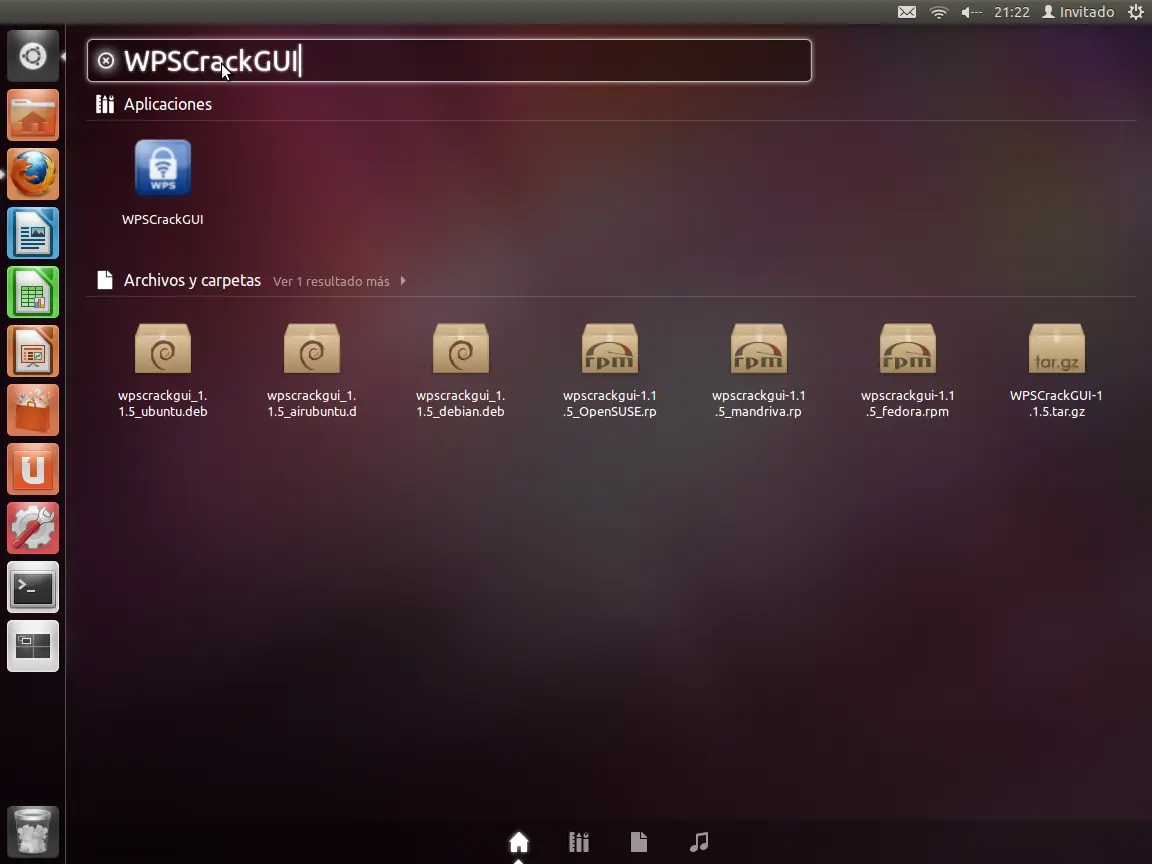
Task: Open wpscrackgui_1.1.5_ubuntu.deb package
Action: (x=162, y=350)
